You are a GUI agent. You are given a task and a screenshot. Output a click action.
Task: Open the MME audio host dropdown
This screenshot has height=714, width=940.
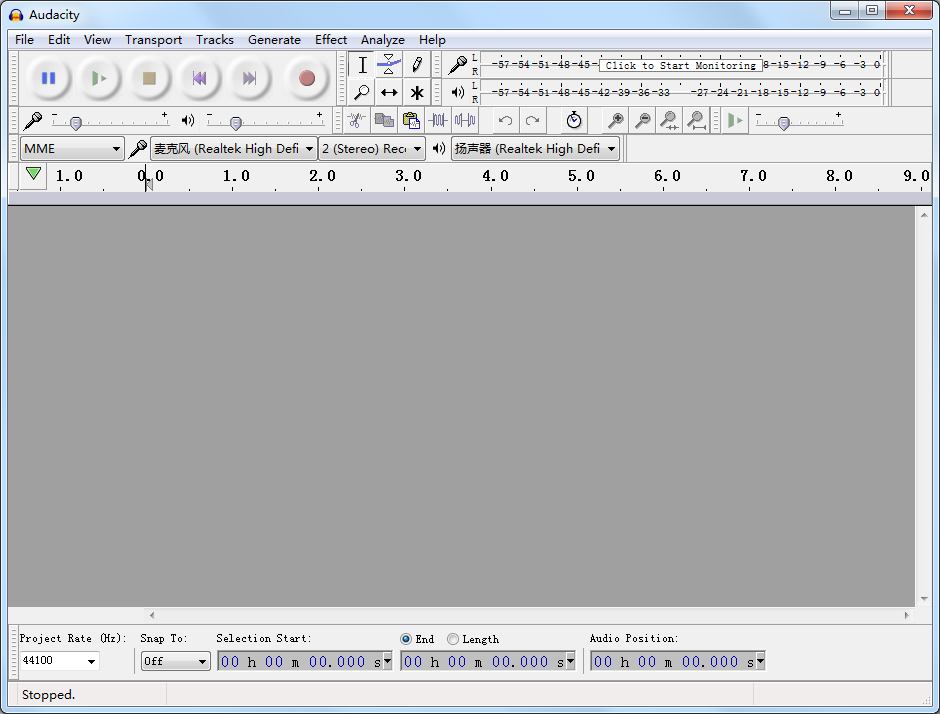click(x=72, y=149)
